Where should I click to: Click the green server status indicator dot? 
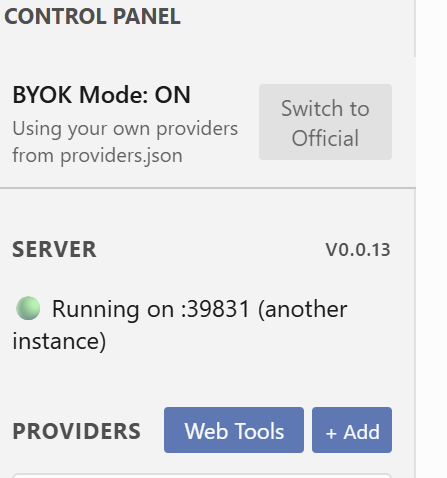[28, 308]
